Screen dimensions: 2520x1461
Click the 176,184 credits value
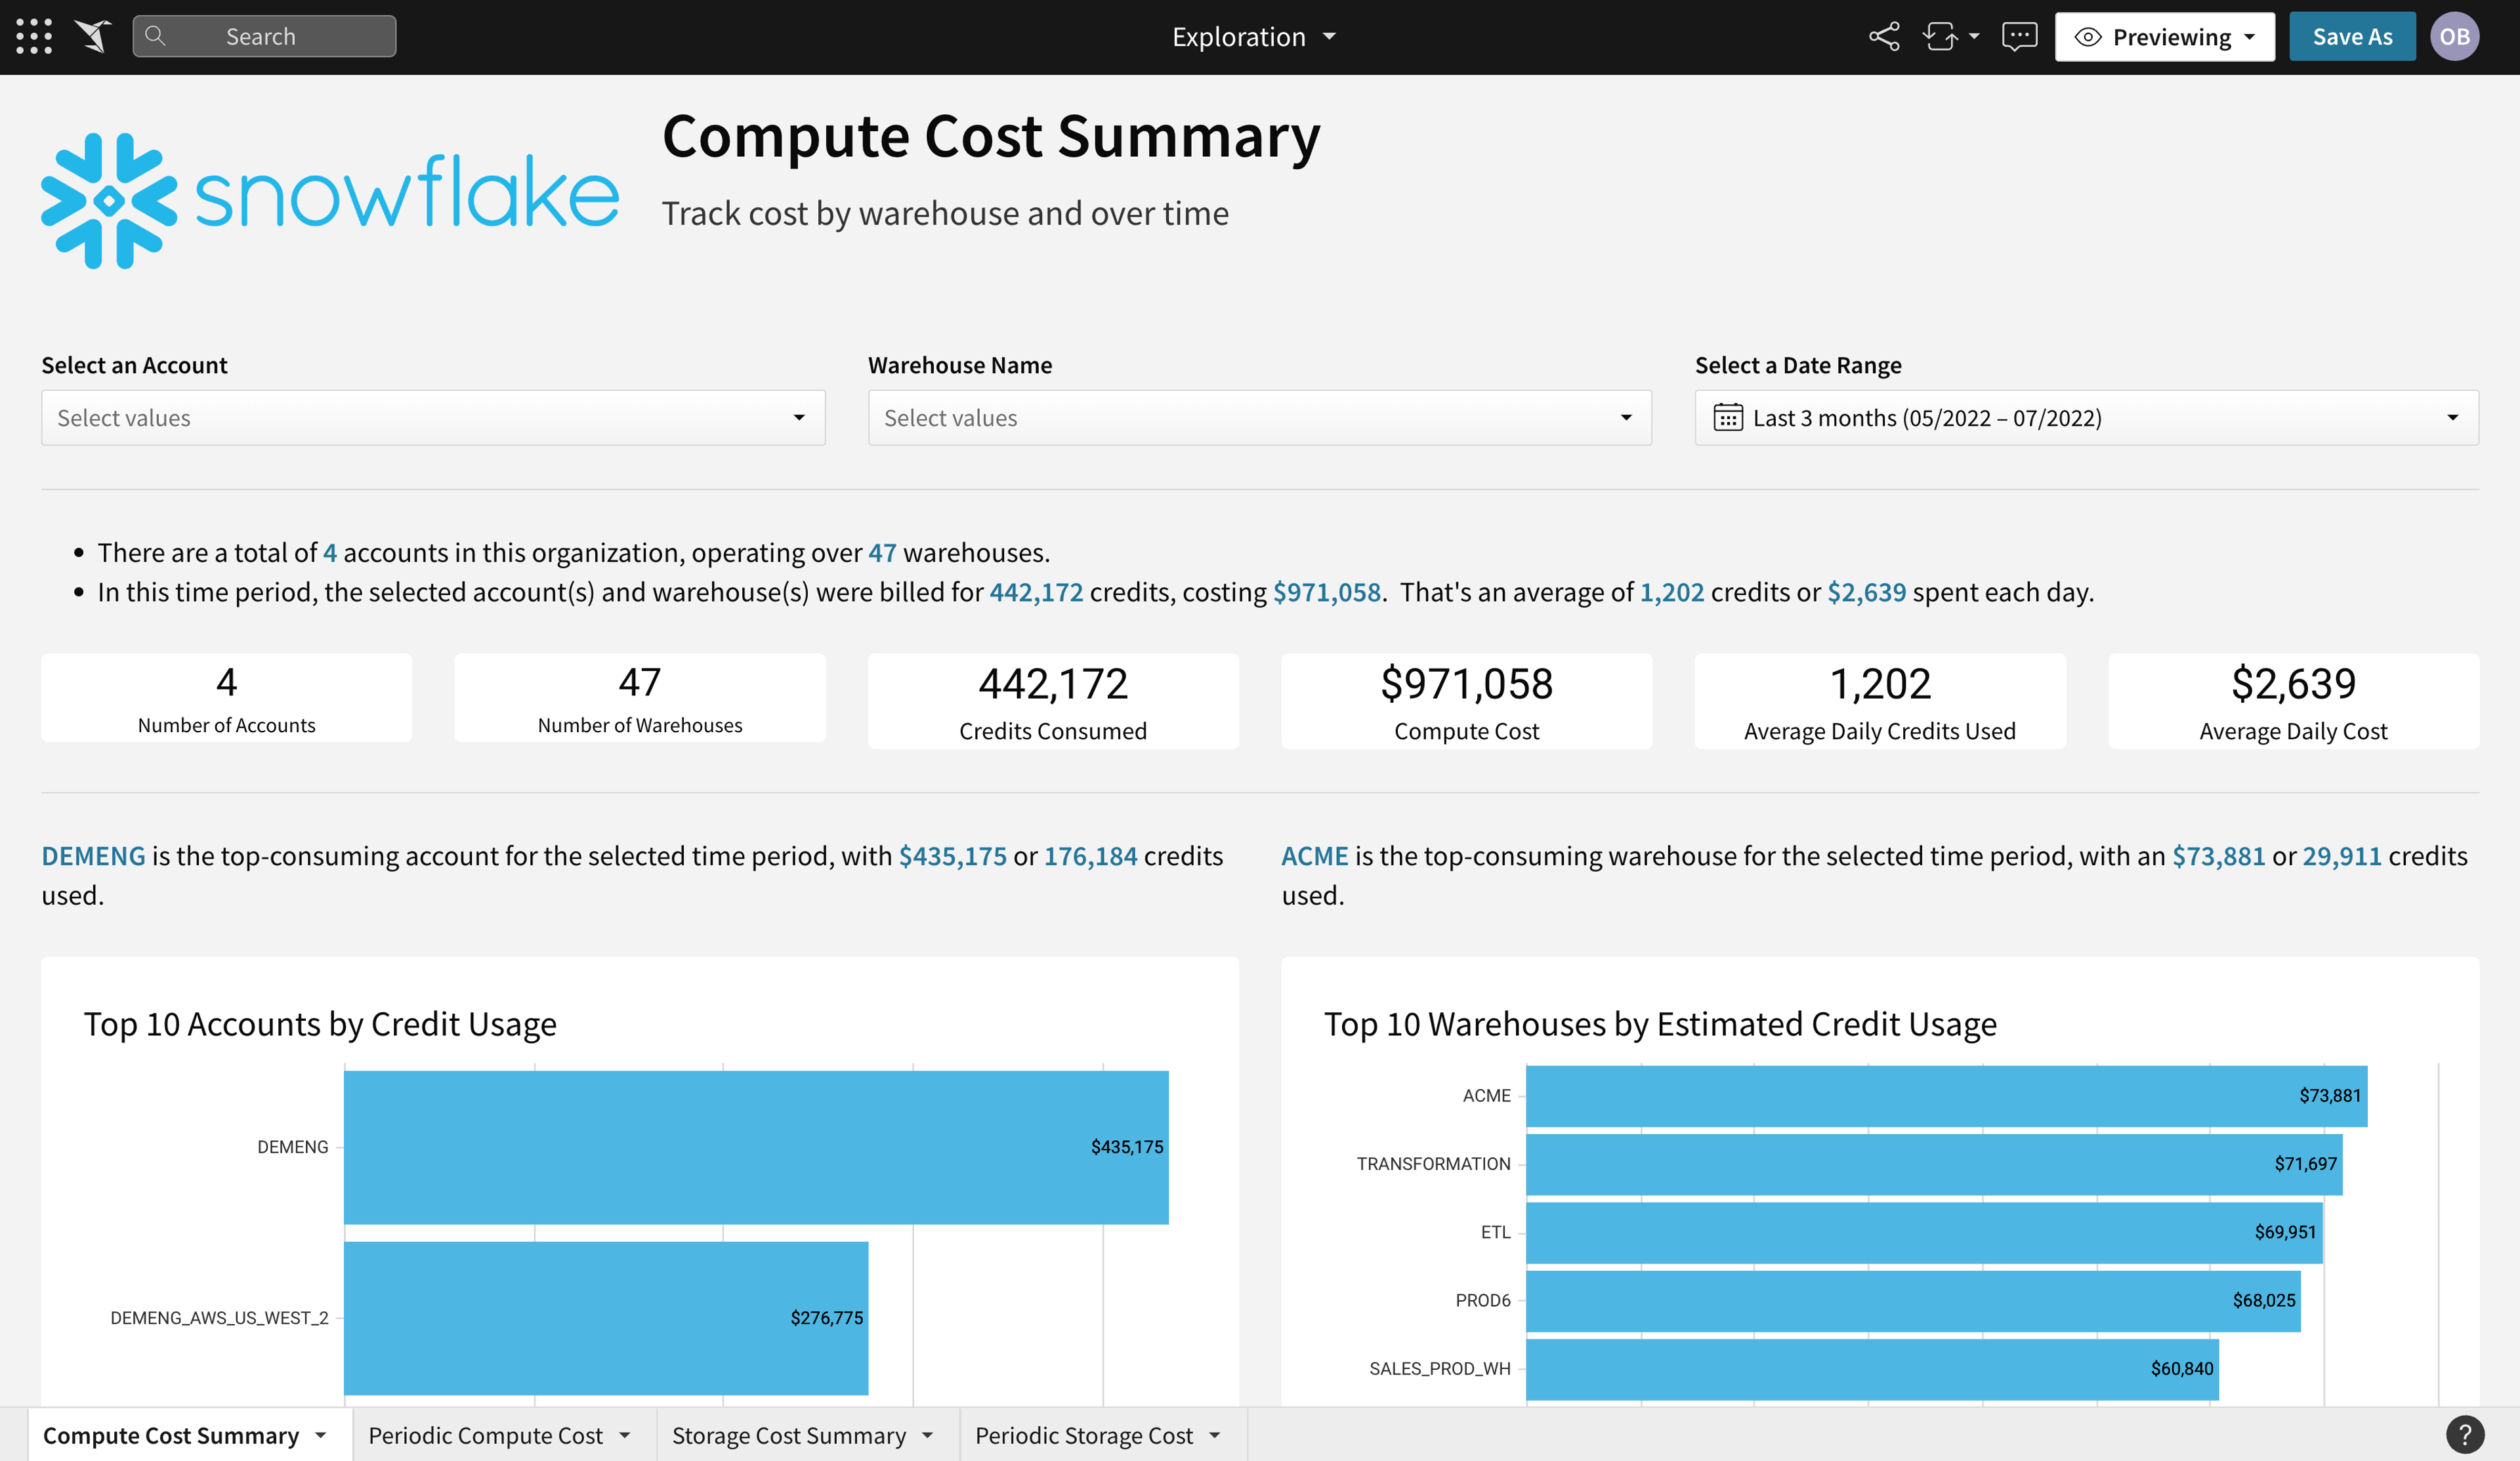pyautogui.click(x=1090, y=856)
